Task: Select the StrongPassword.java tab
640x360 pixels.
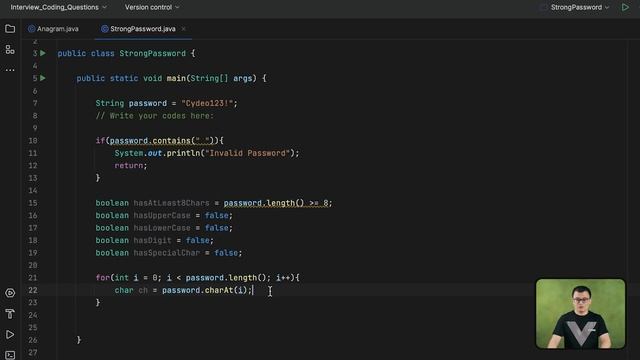Action: [143, 29]
